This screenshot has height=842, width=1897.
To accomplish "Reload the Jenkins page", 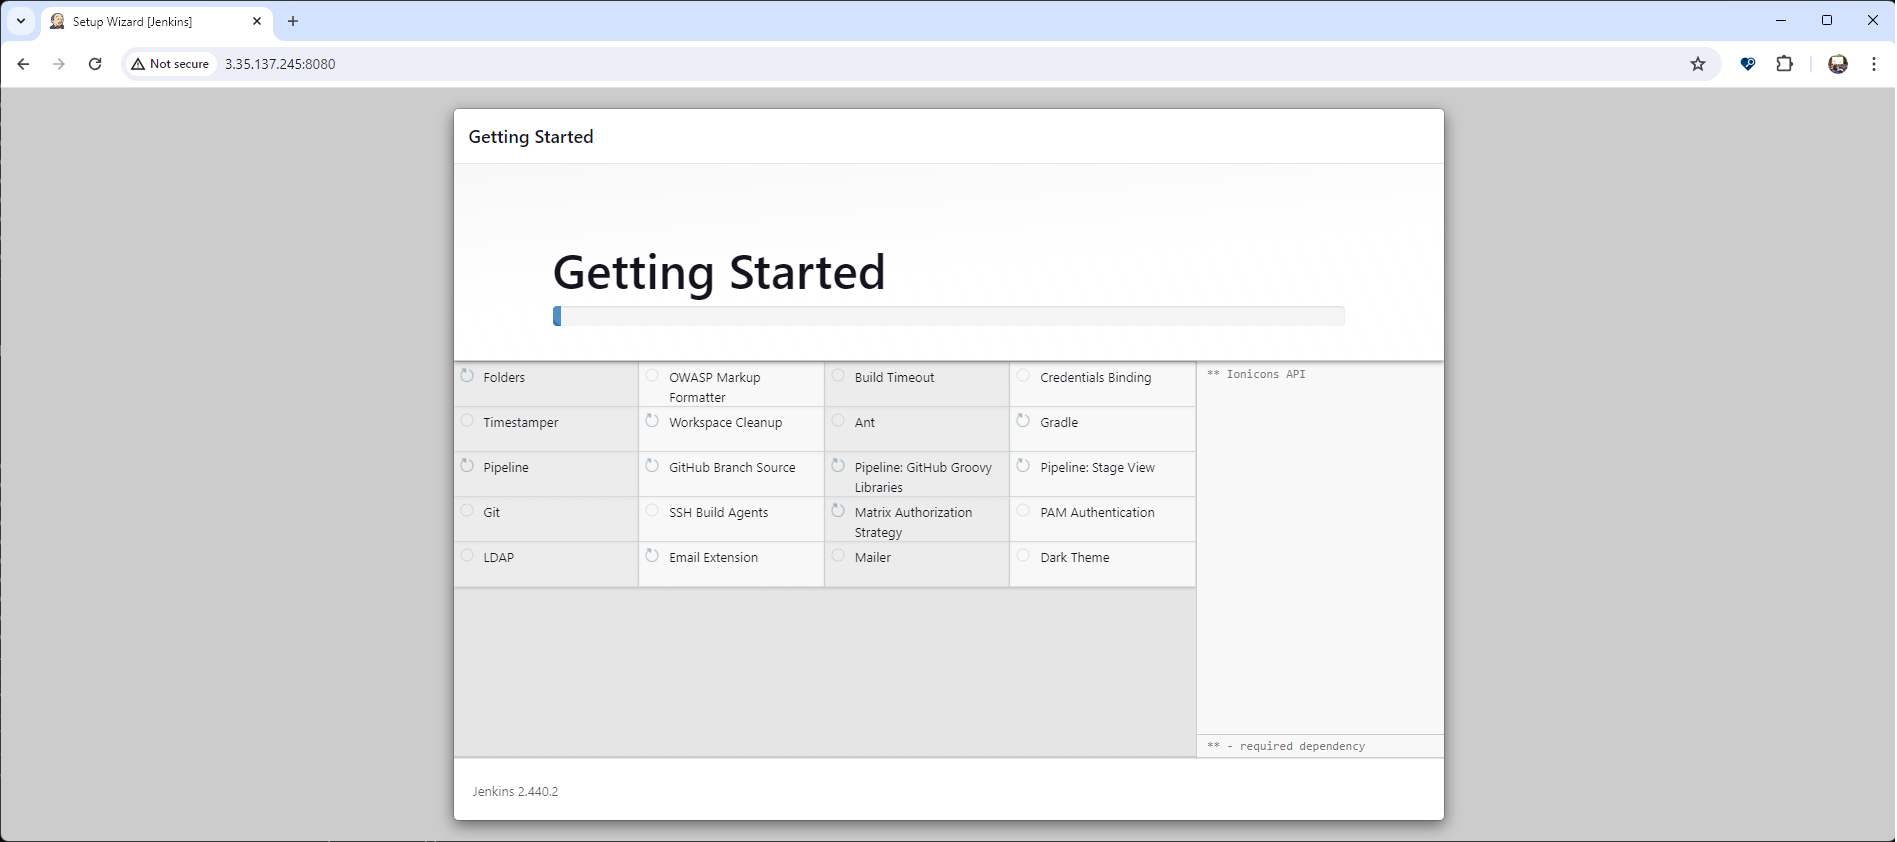I will tap(95, 64).
